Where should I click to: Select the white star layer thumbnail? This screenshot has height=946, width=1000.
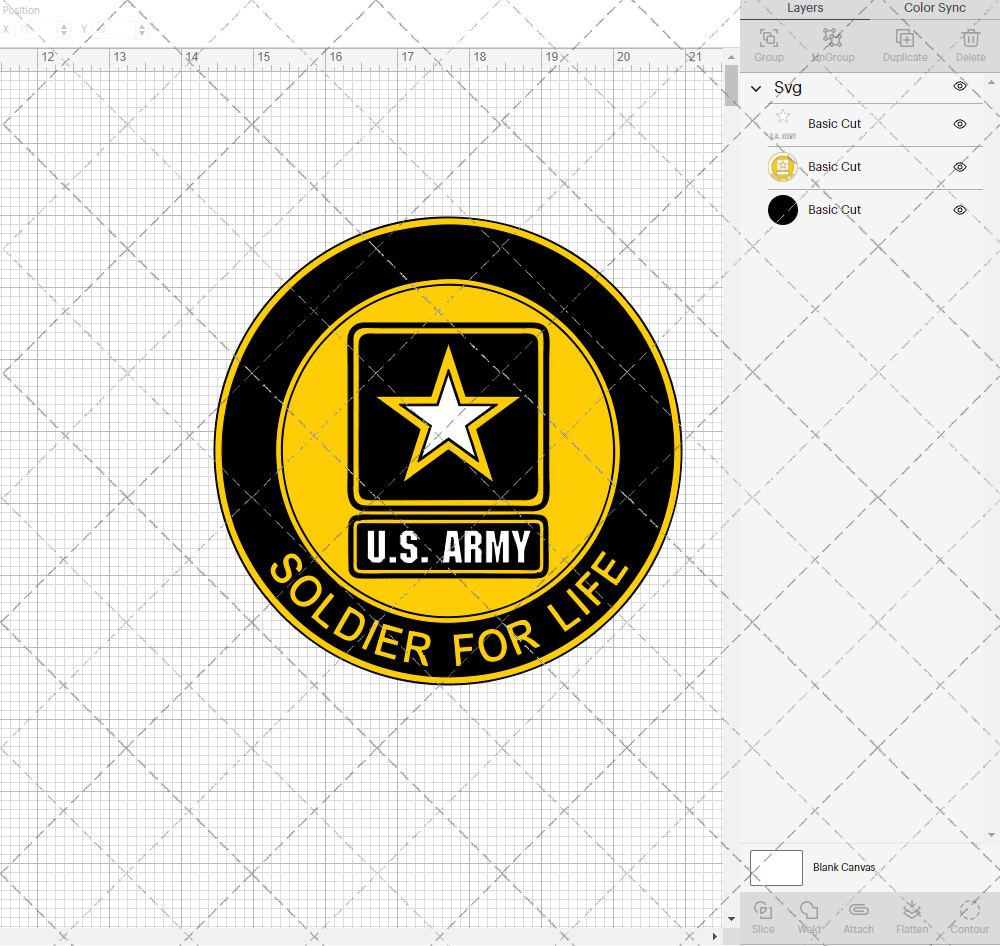[783, 124]
